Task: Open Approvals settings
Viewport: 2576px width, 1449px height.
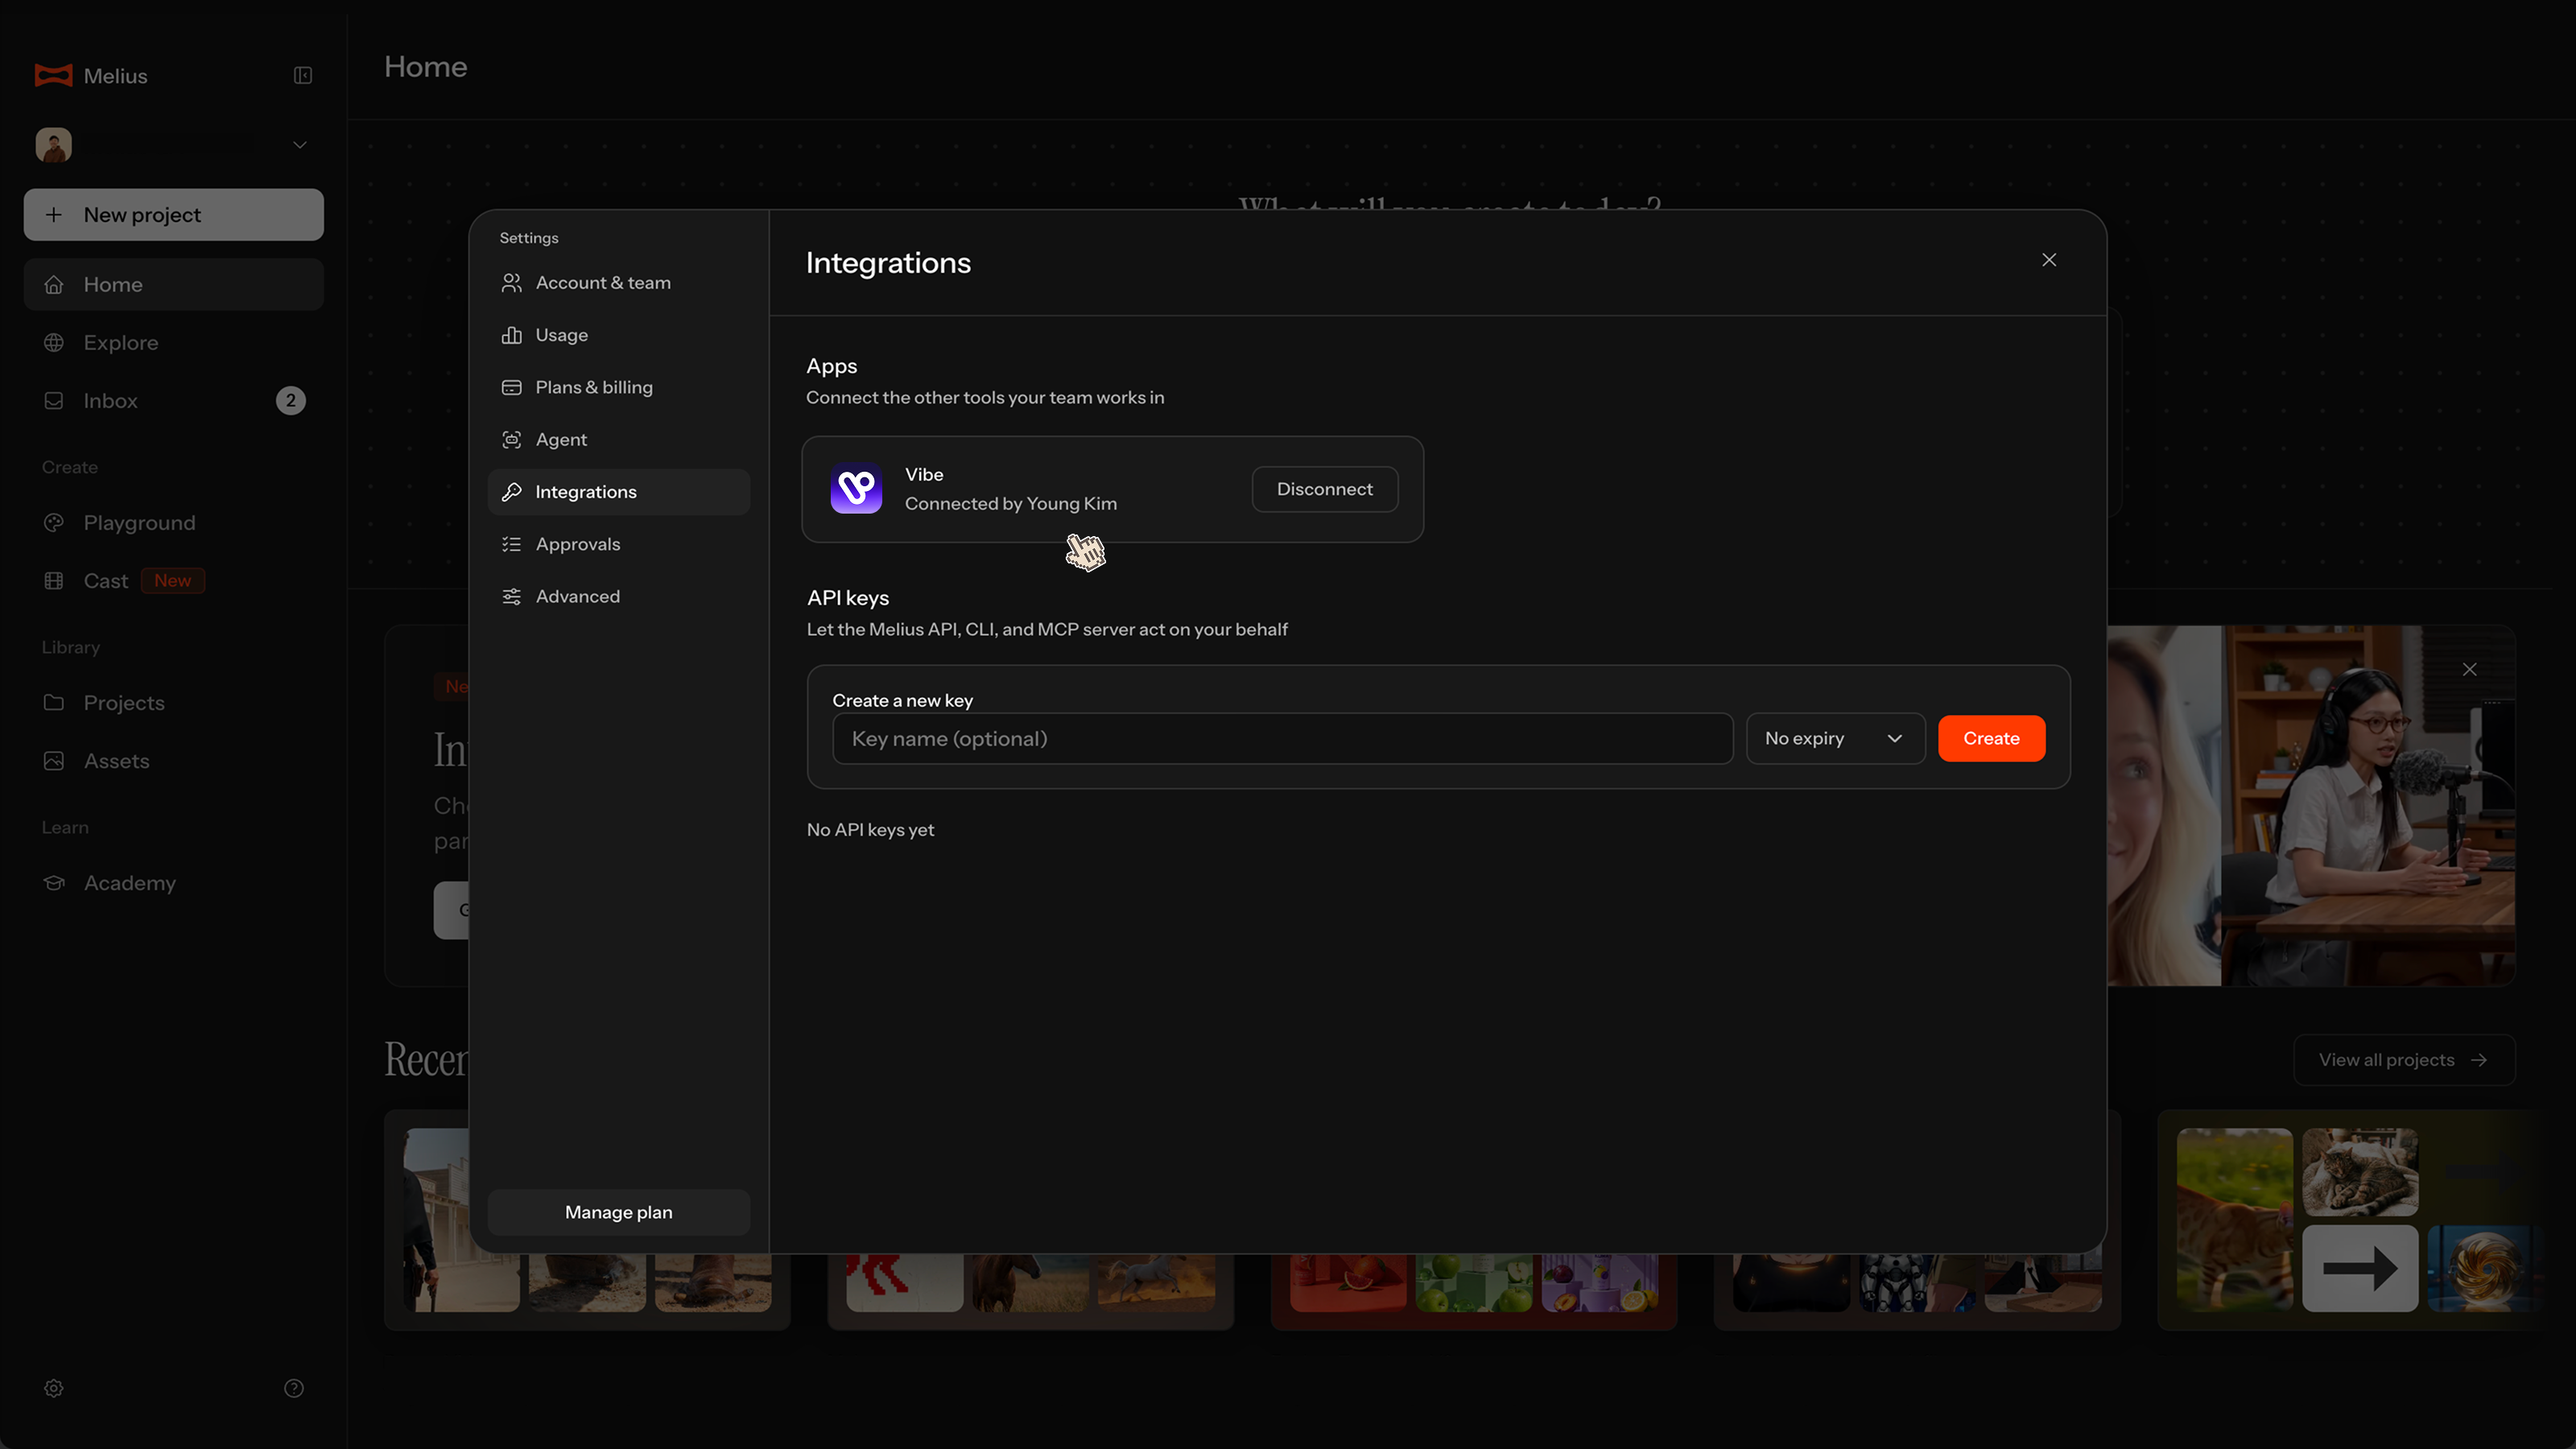Action: coord(619,544)
